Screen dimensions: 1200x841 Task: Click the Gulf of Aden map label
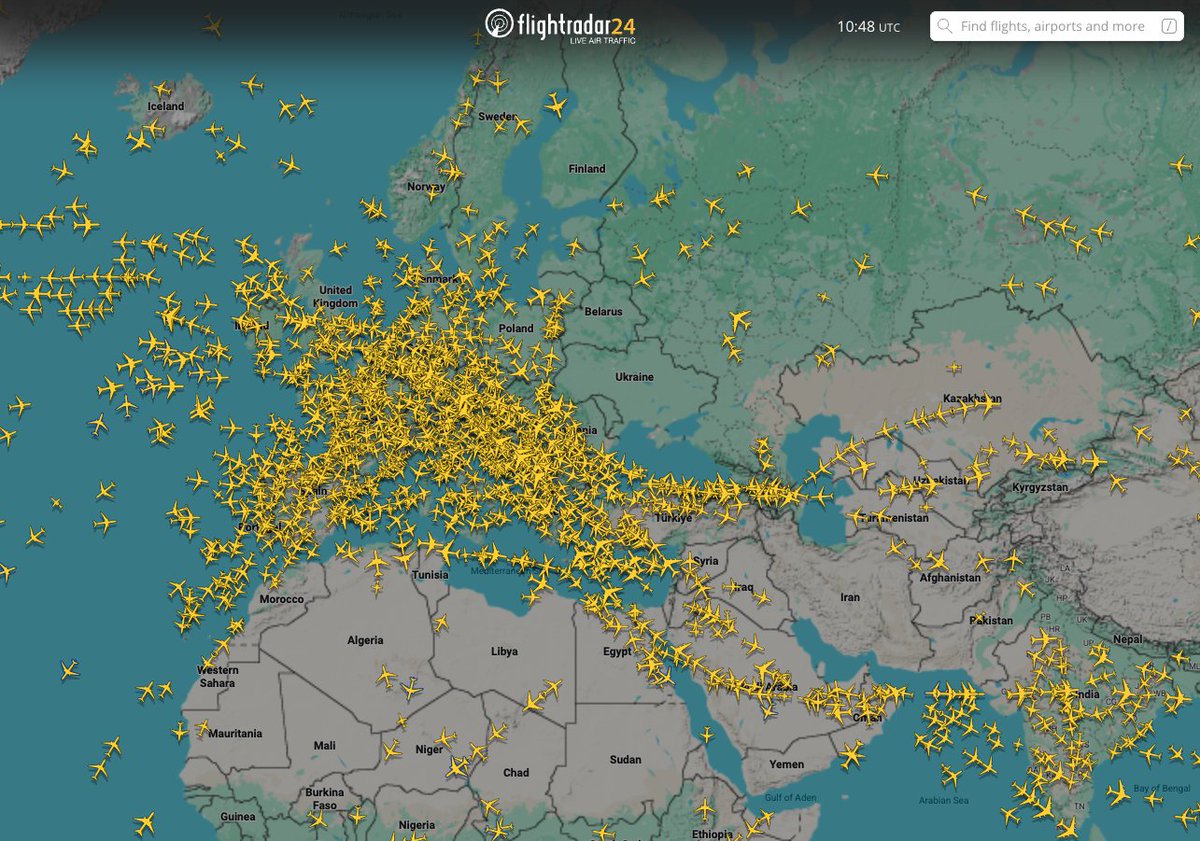[790, 797]
